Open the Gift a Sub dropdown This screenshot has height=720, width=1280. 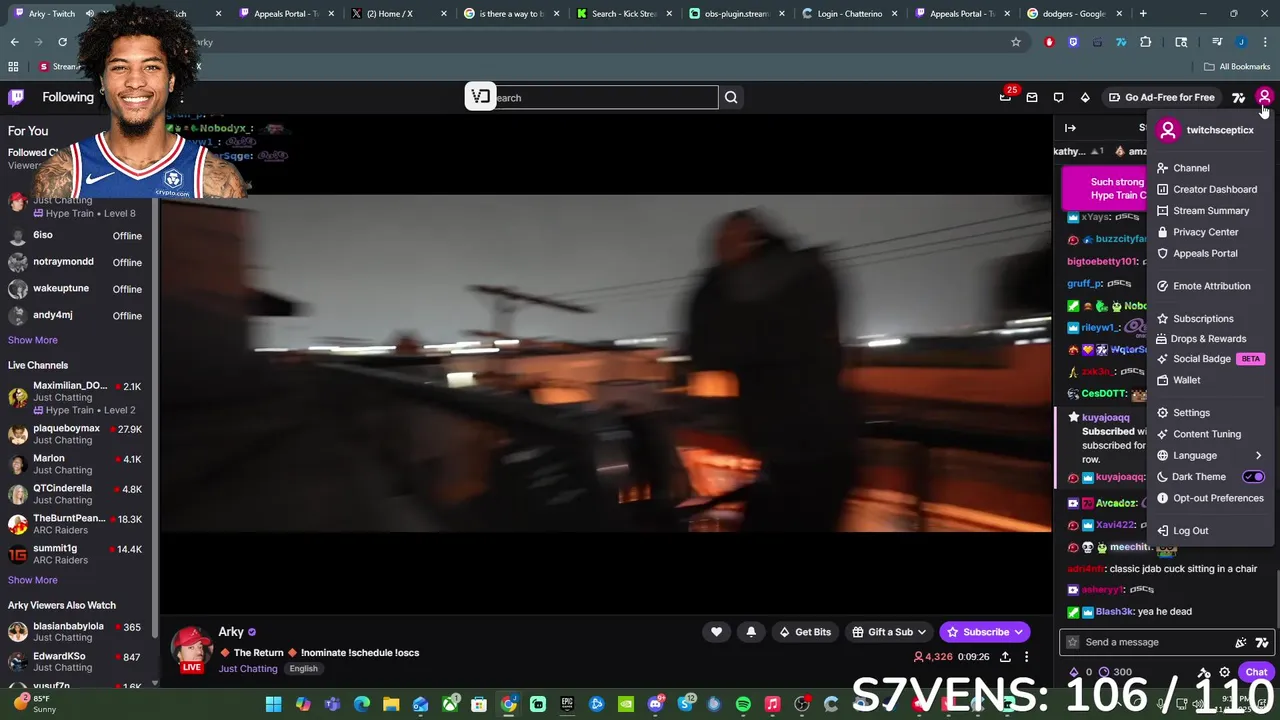[x=890, y=632]
